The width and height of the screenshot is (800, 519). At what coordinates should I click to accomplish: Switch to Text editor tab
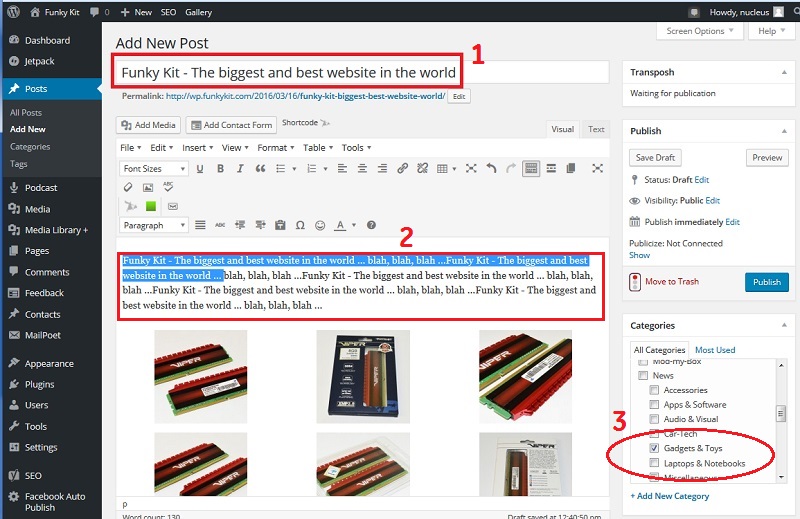pos(596,129)
